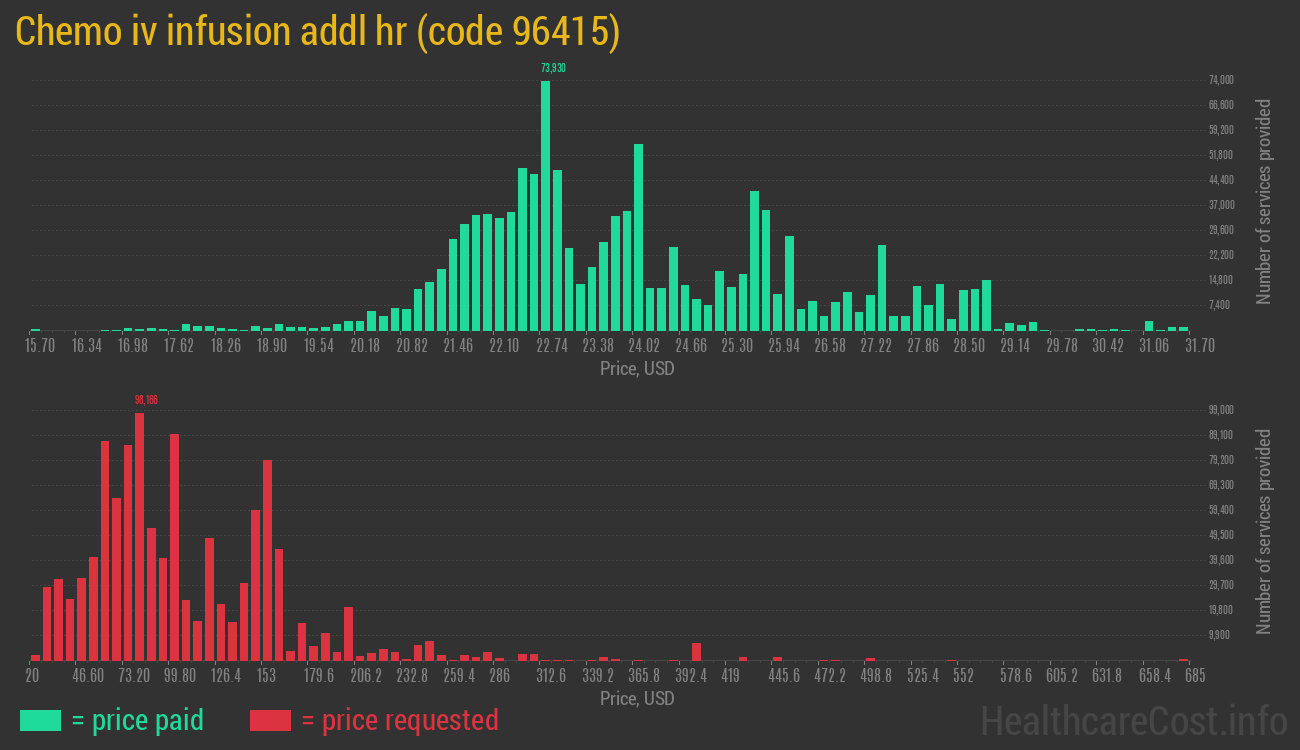Screen dimensions: 1300x750
Task: Click the green bar above price 27.22
Action: click(x=882, y=287)
